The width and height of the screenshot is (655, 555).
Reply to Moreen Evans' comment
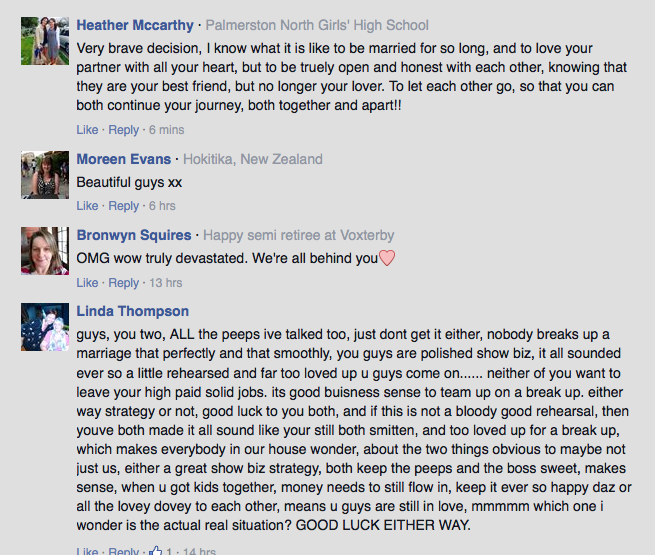123,206
